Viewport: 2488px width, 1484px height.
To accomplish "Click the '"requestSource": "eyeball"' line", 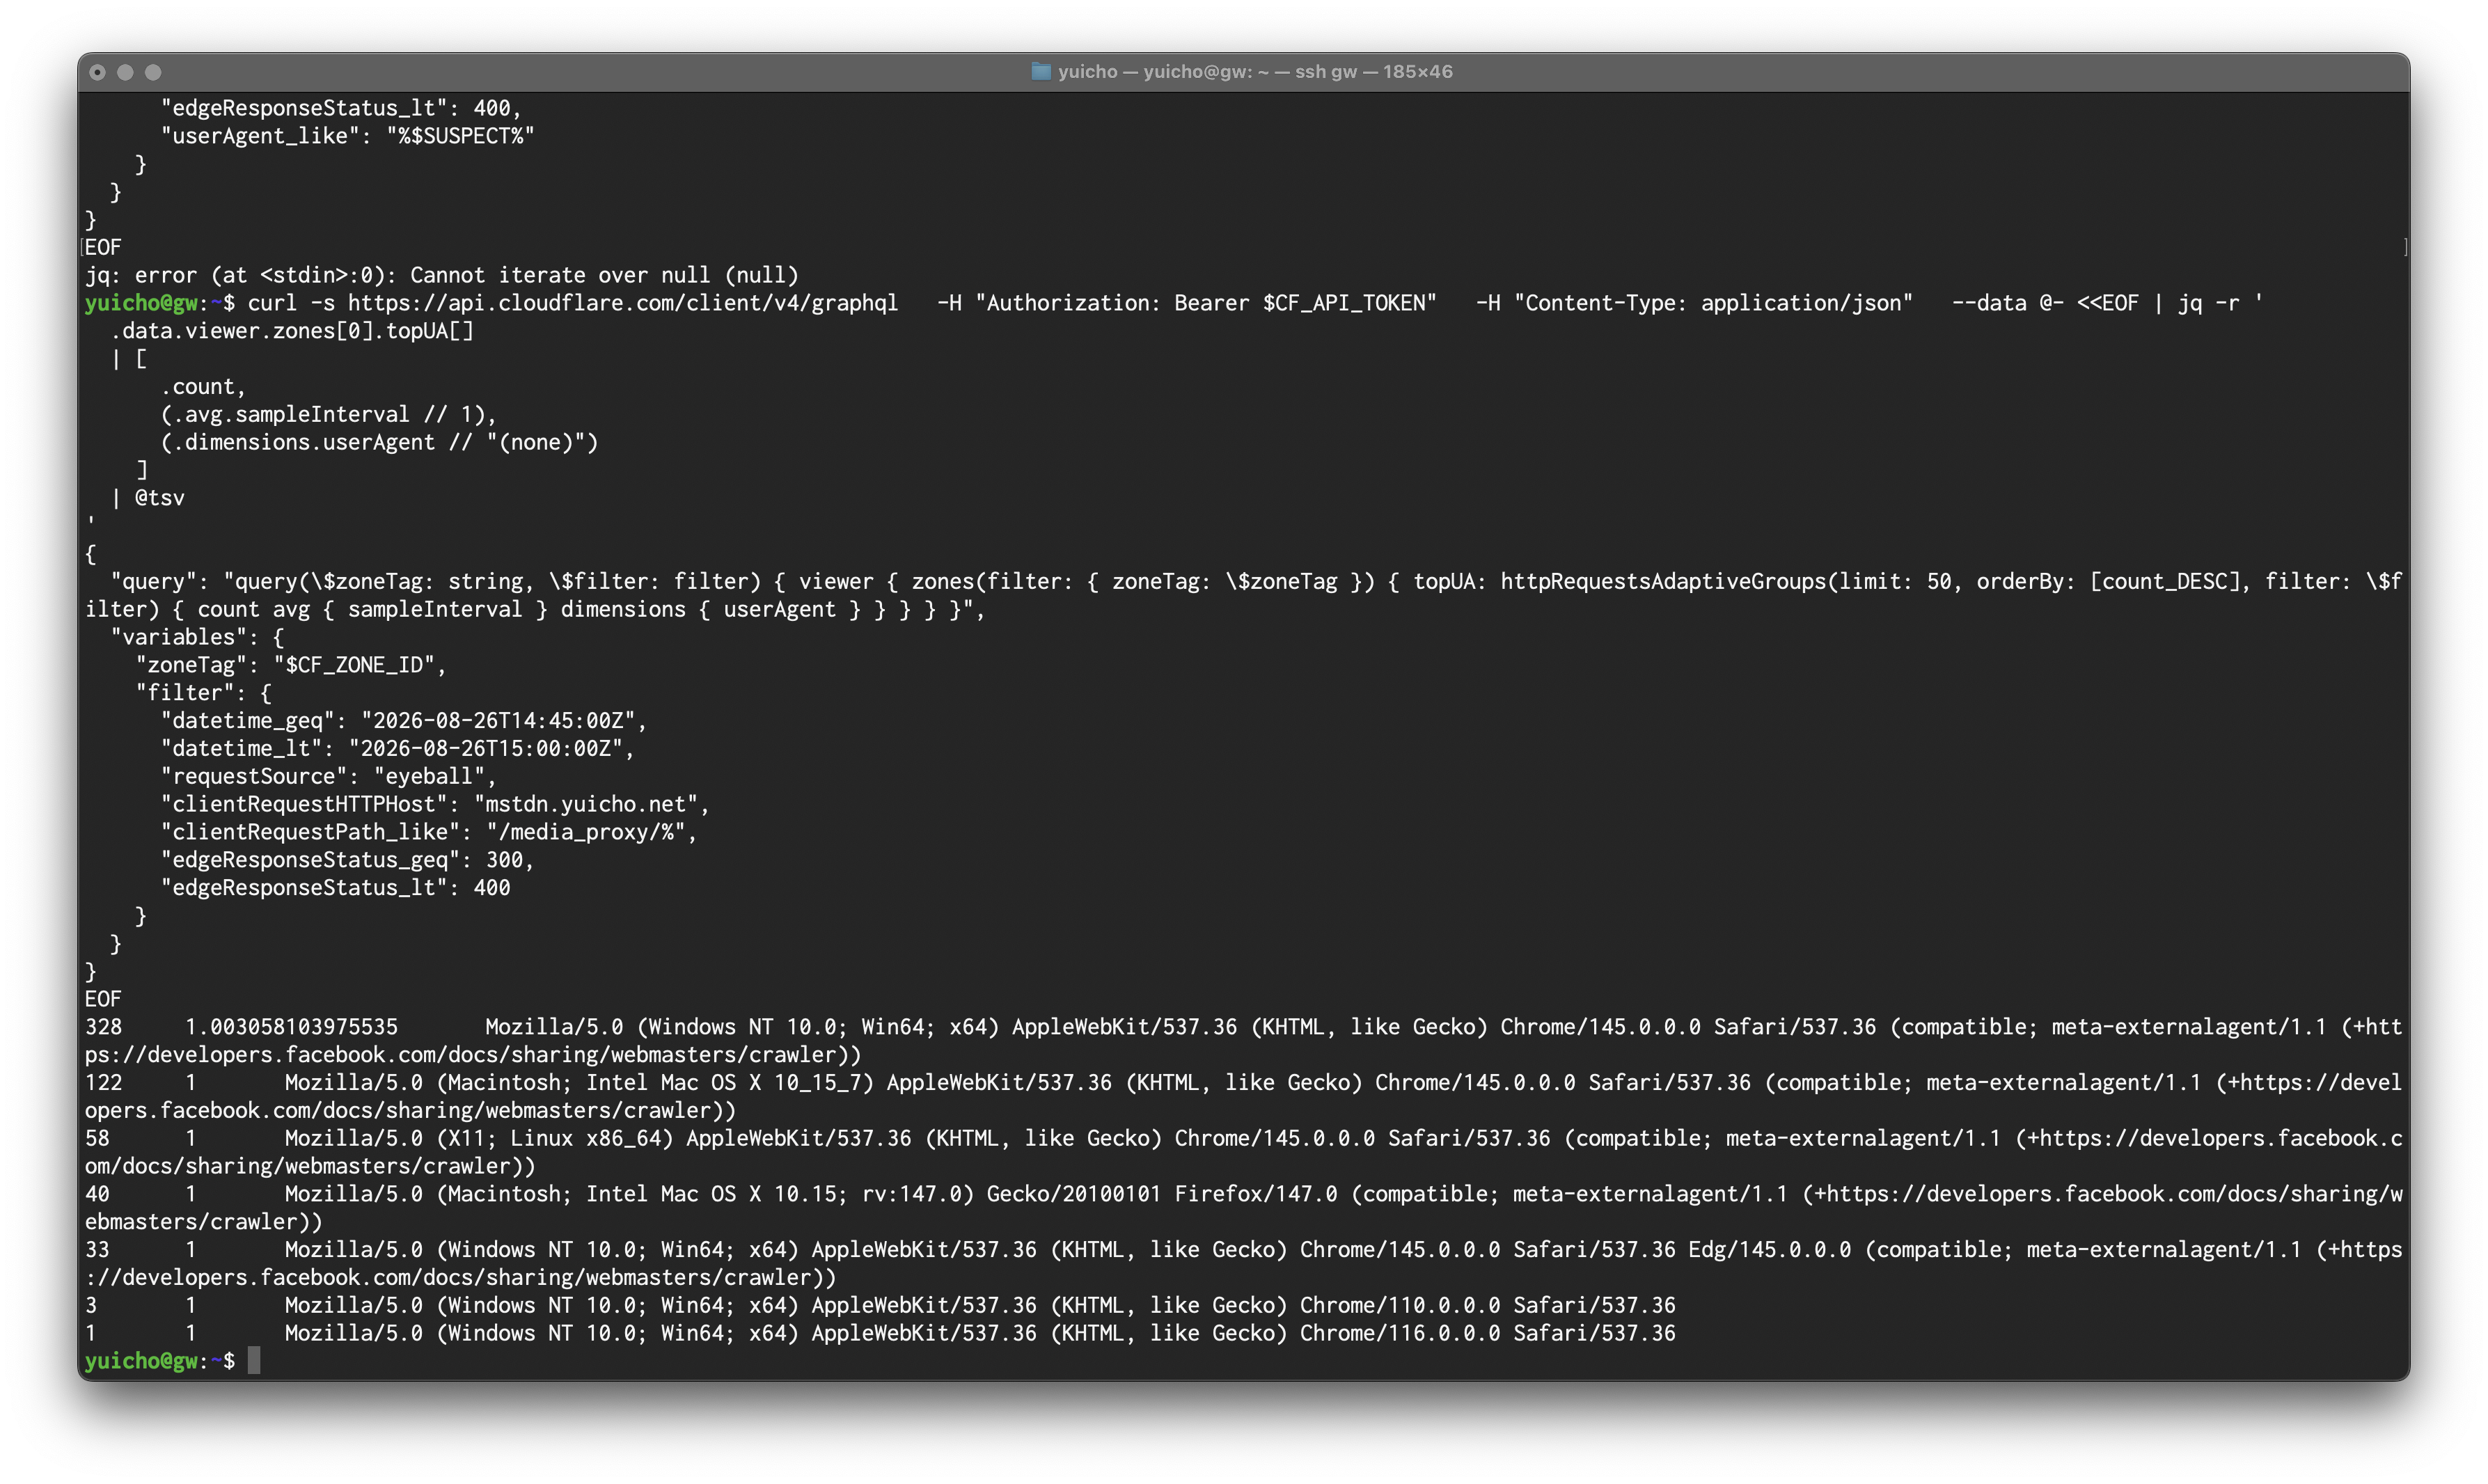I will pos(329,777).
